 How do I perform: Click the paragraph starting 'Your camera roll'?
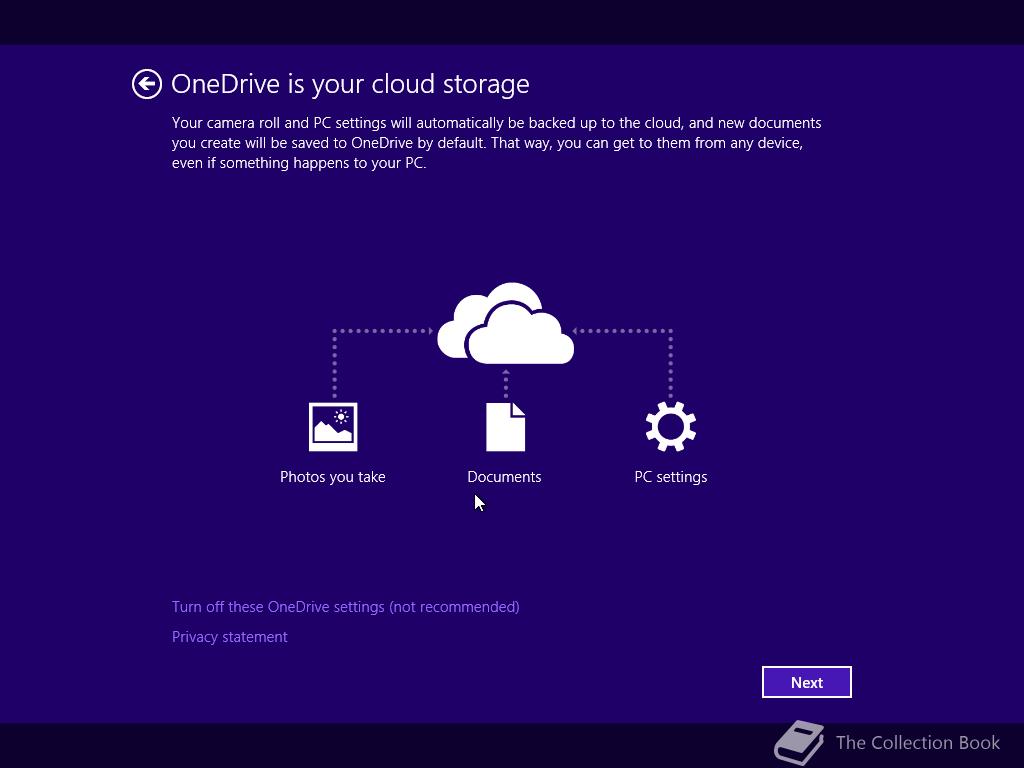pos(496,143)
